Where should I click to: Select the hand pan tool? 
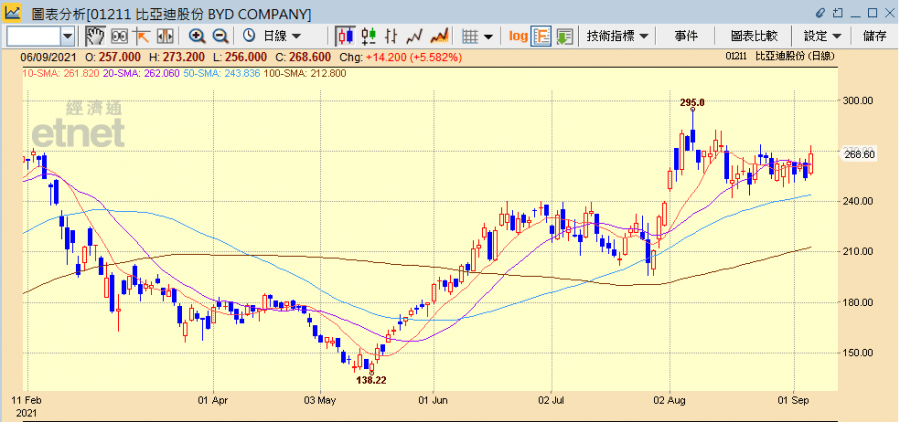tap(96, 36)
